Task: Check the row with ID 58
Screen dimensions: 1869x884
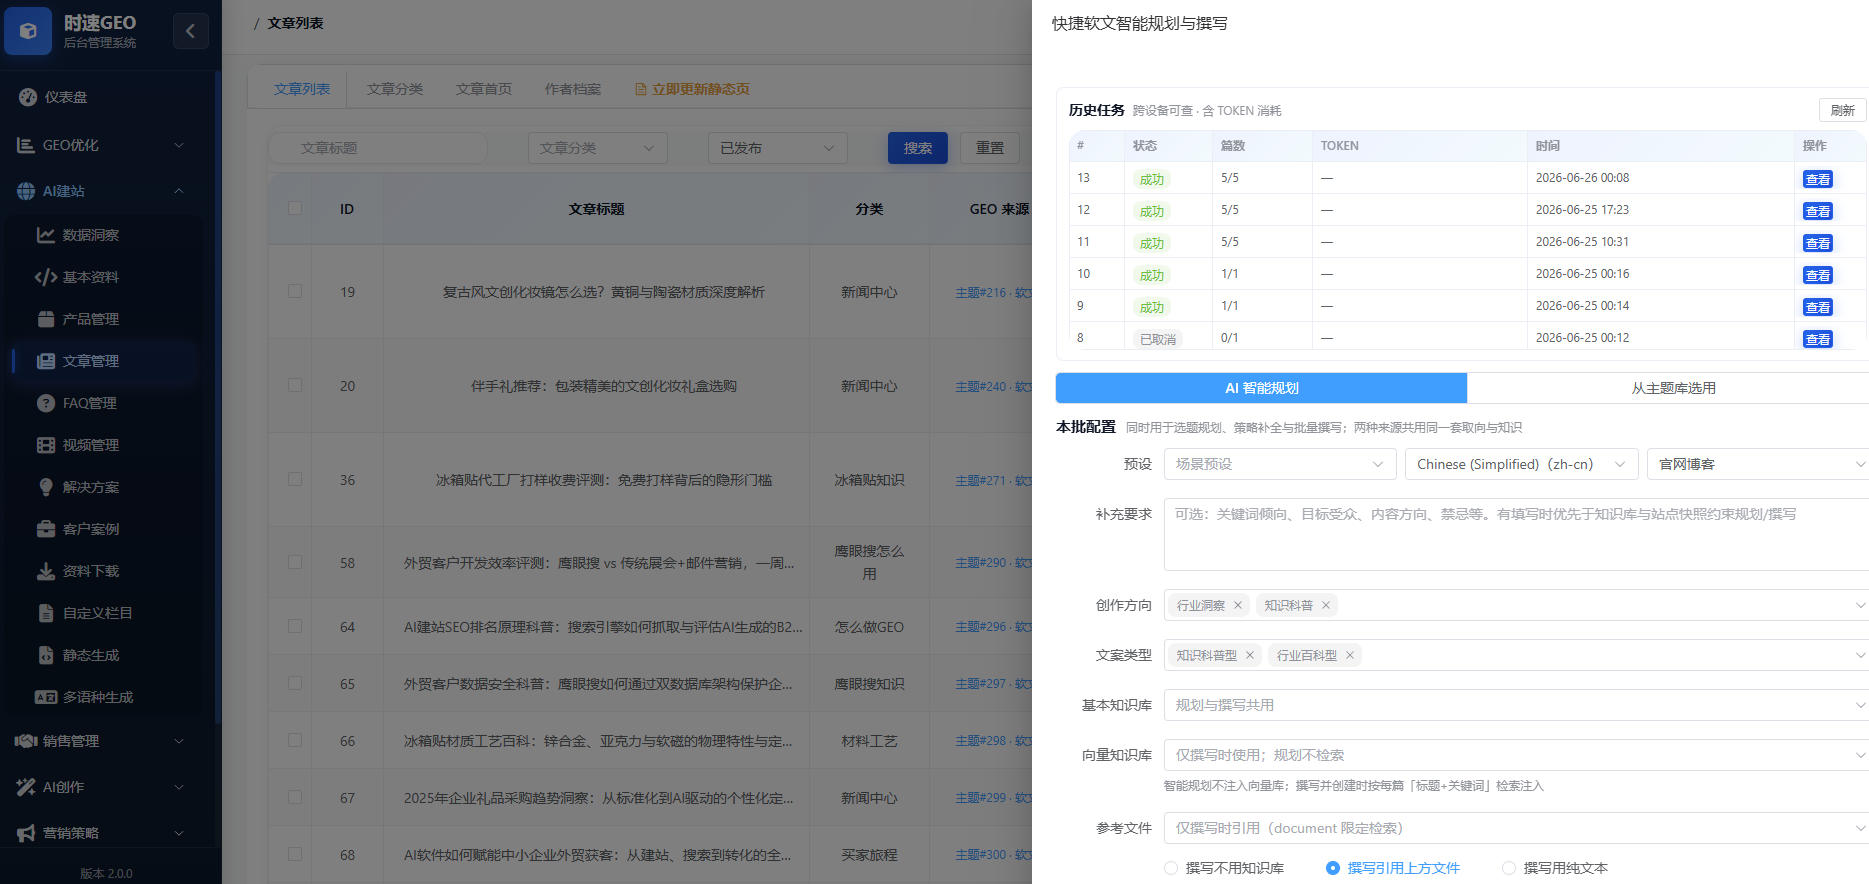Action: click(295, 562)
